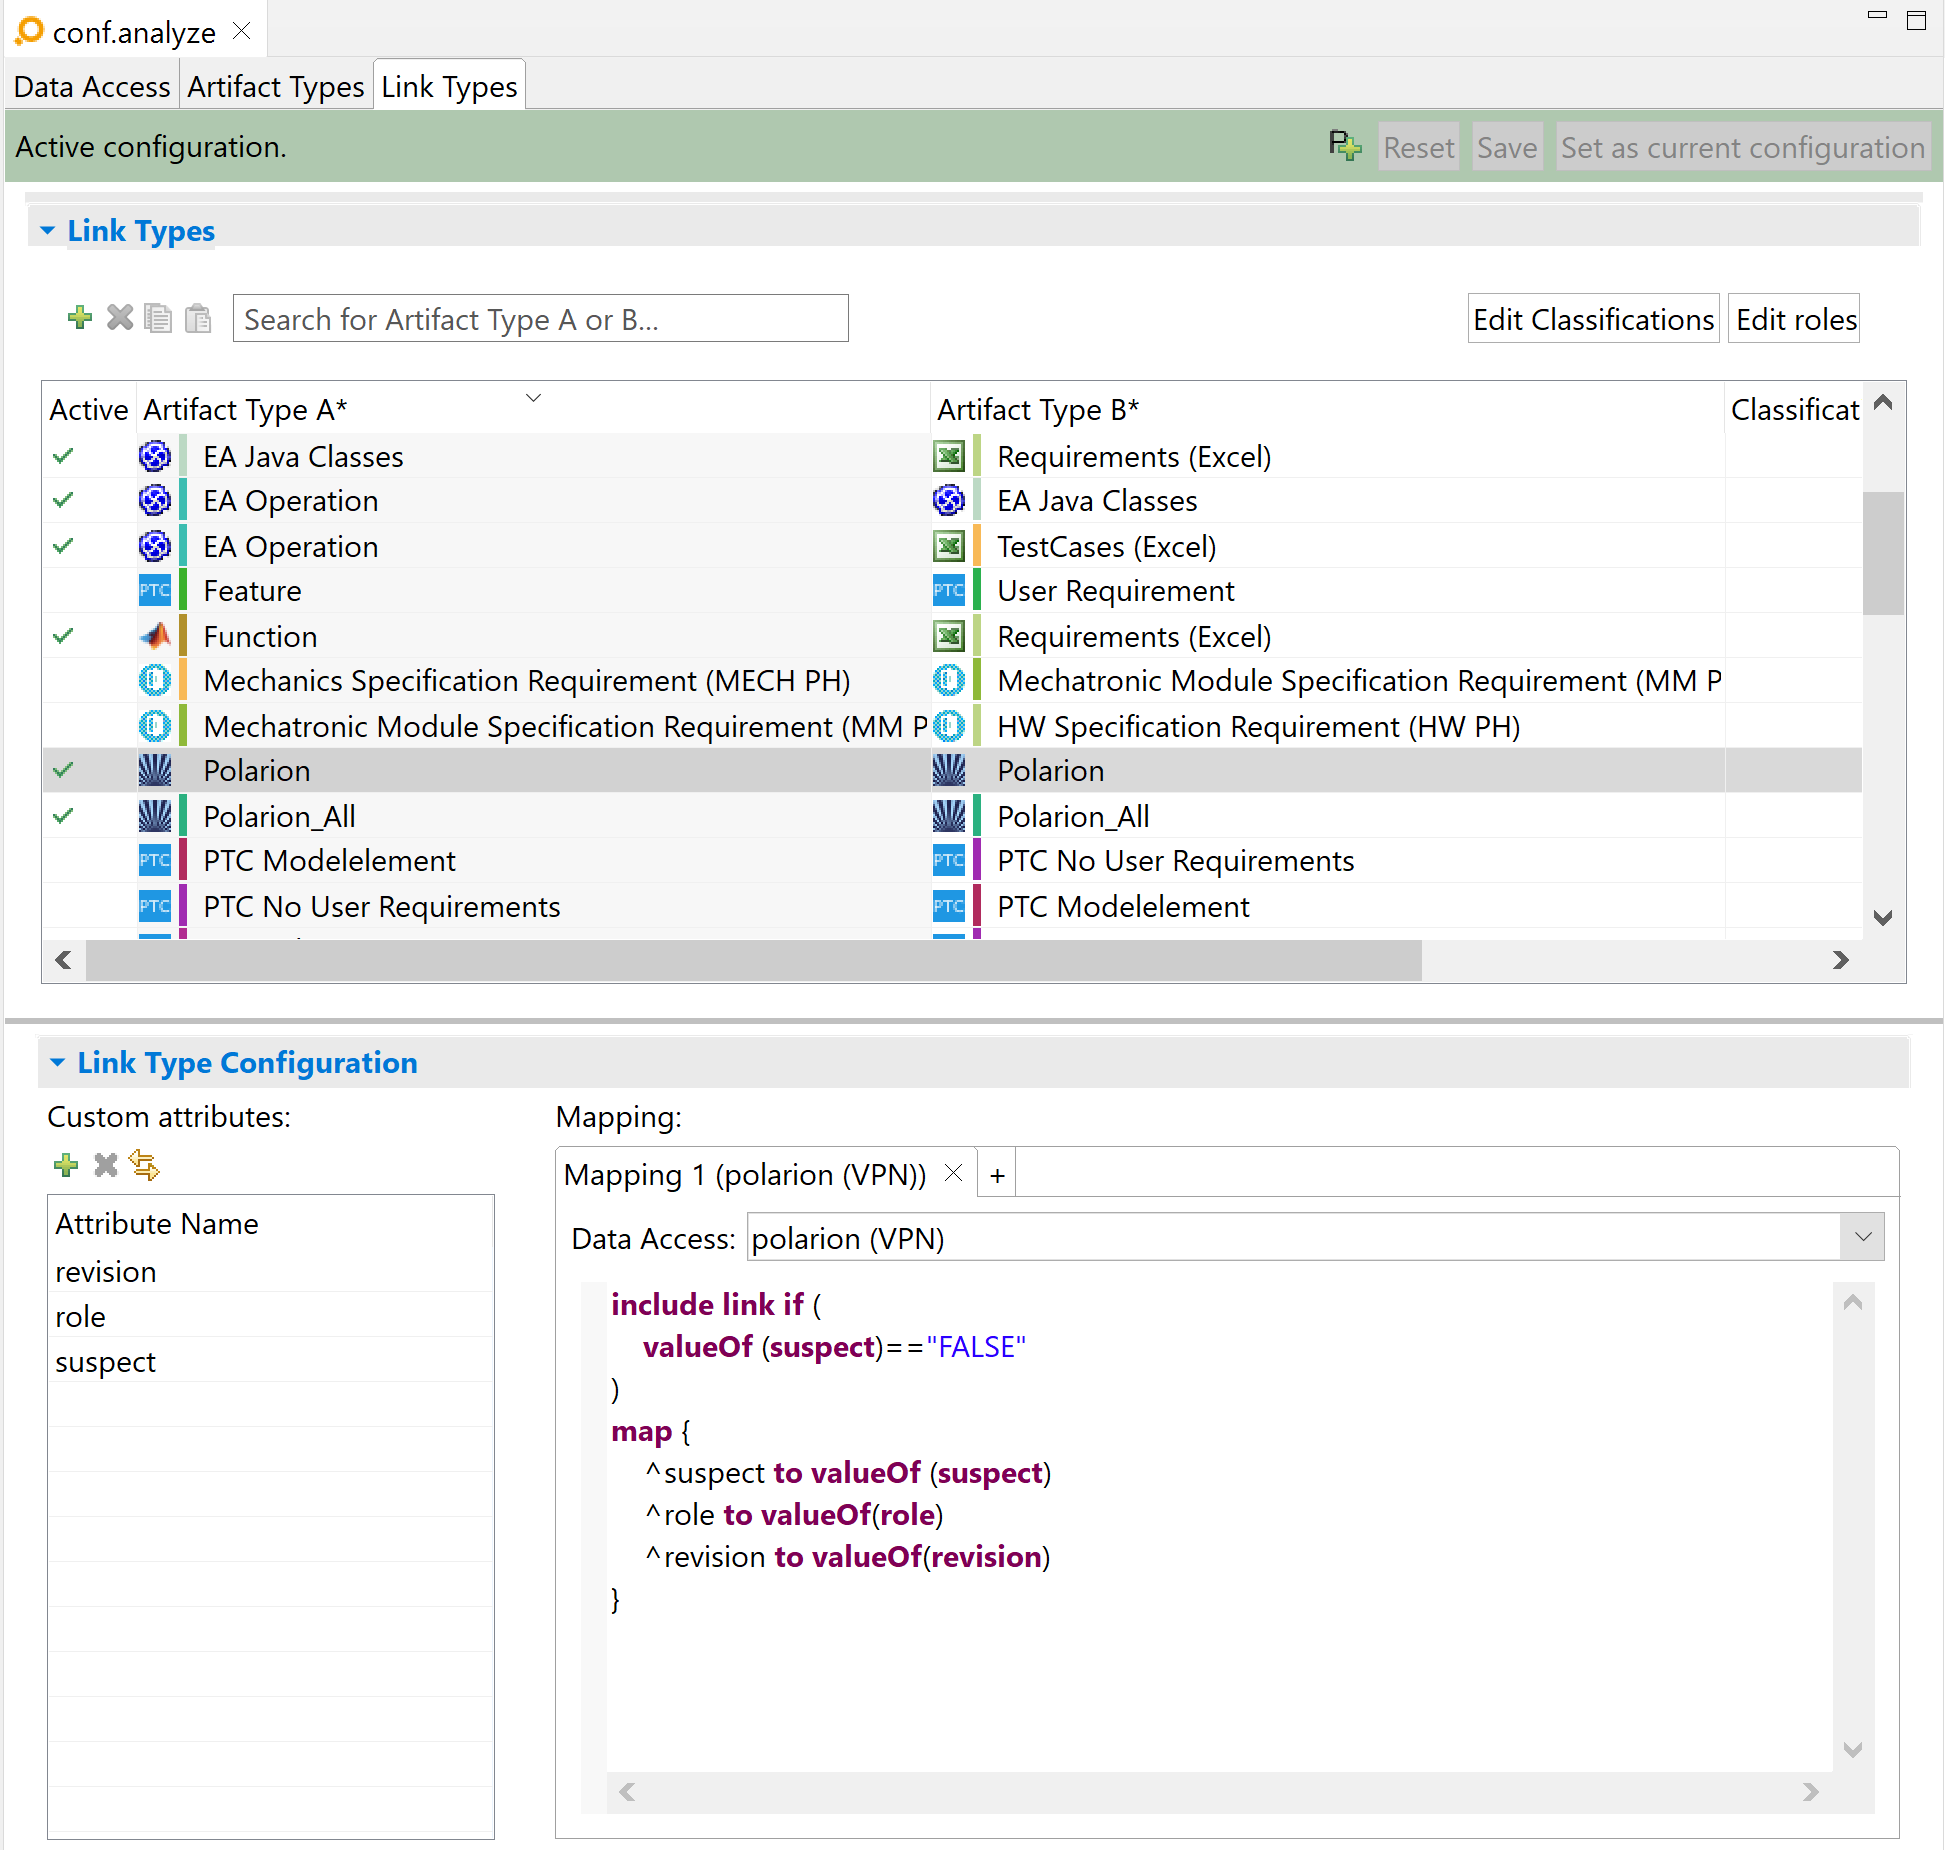Click the Artifact Type B* column header
Image resolution: width=1945 pixels, height=1850 pixels.
pos(1326,410)
